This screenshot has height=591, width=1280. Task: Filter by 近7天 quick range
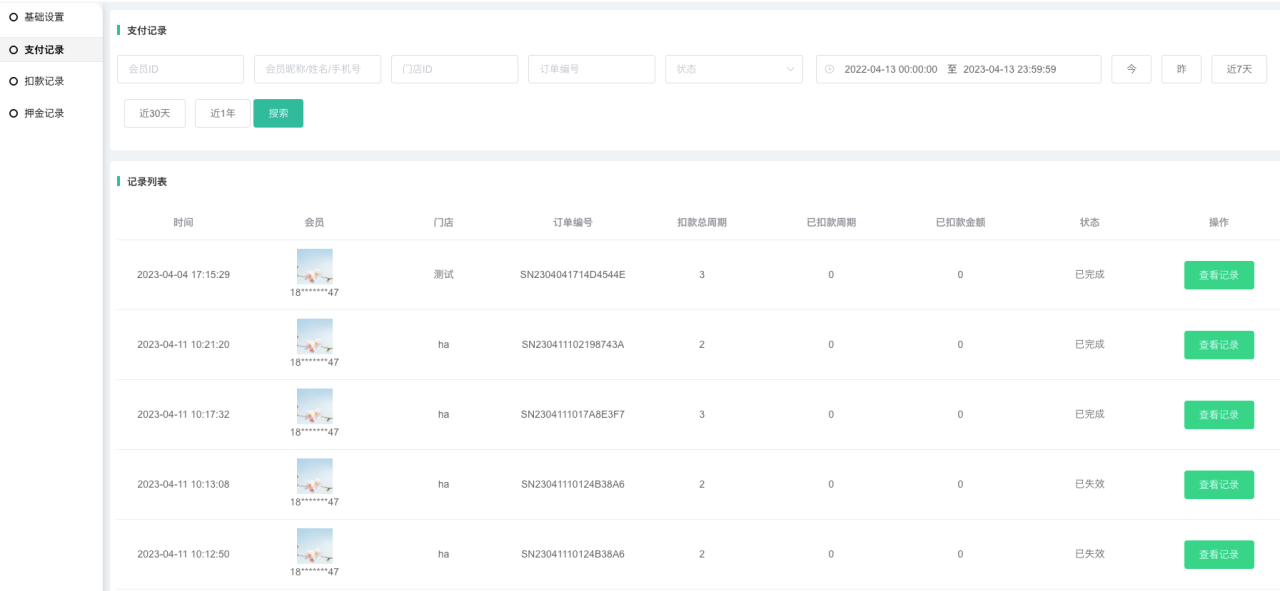[x=1239, y=69]
